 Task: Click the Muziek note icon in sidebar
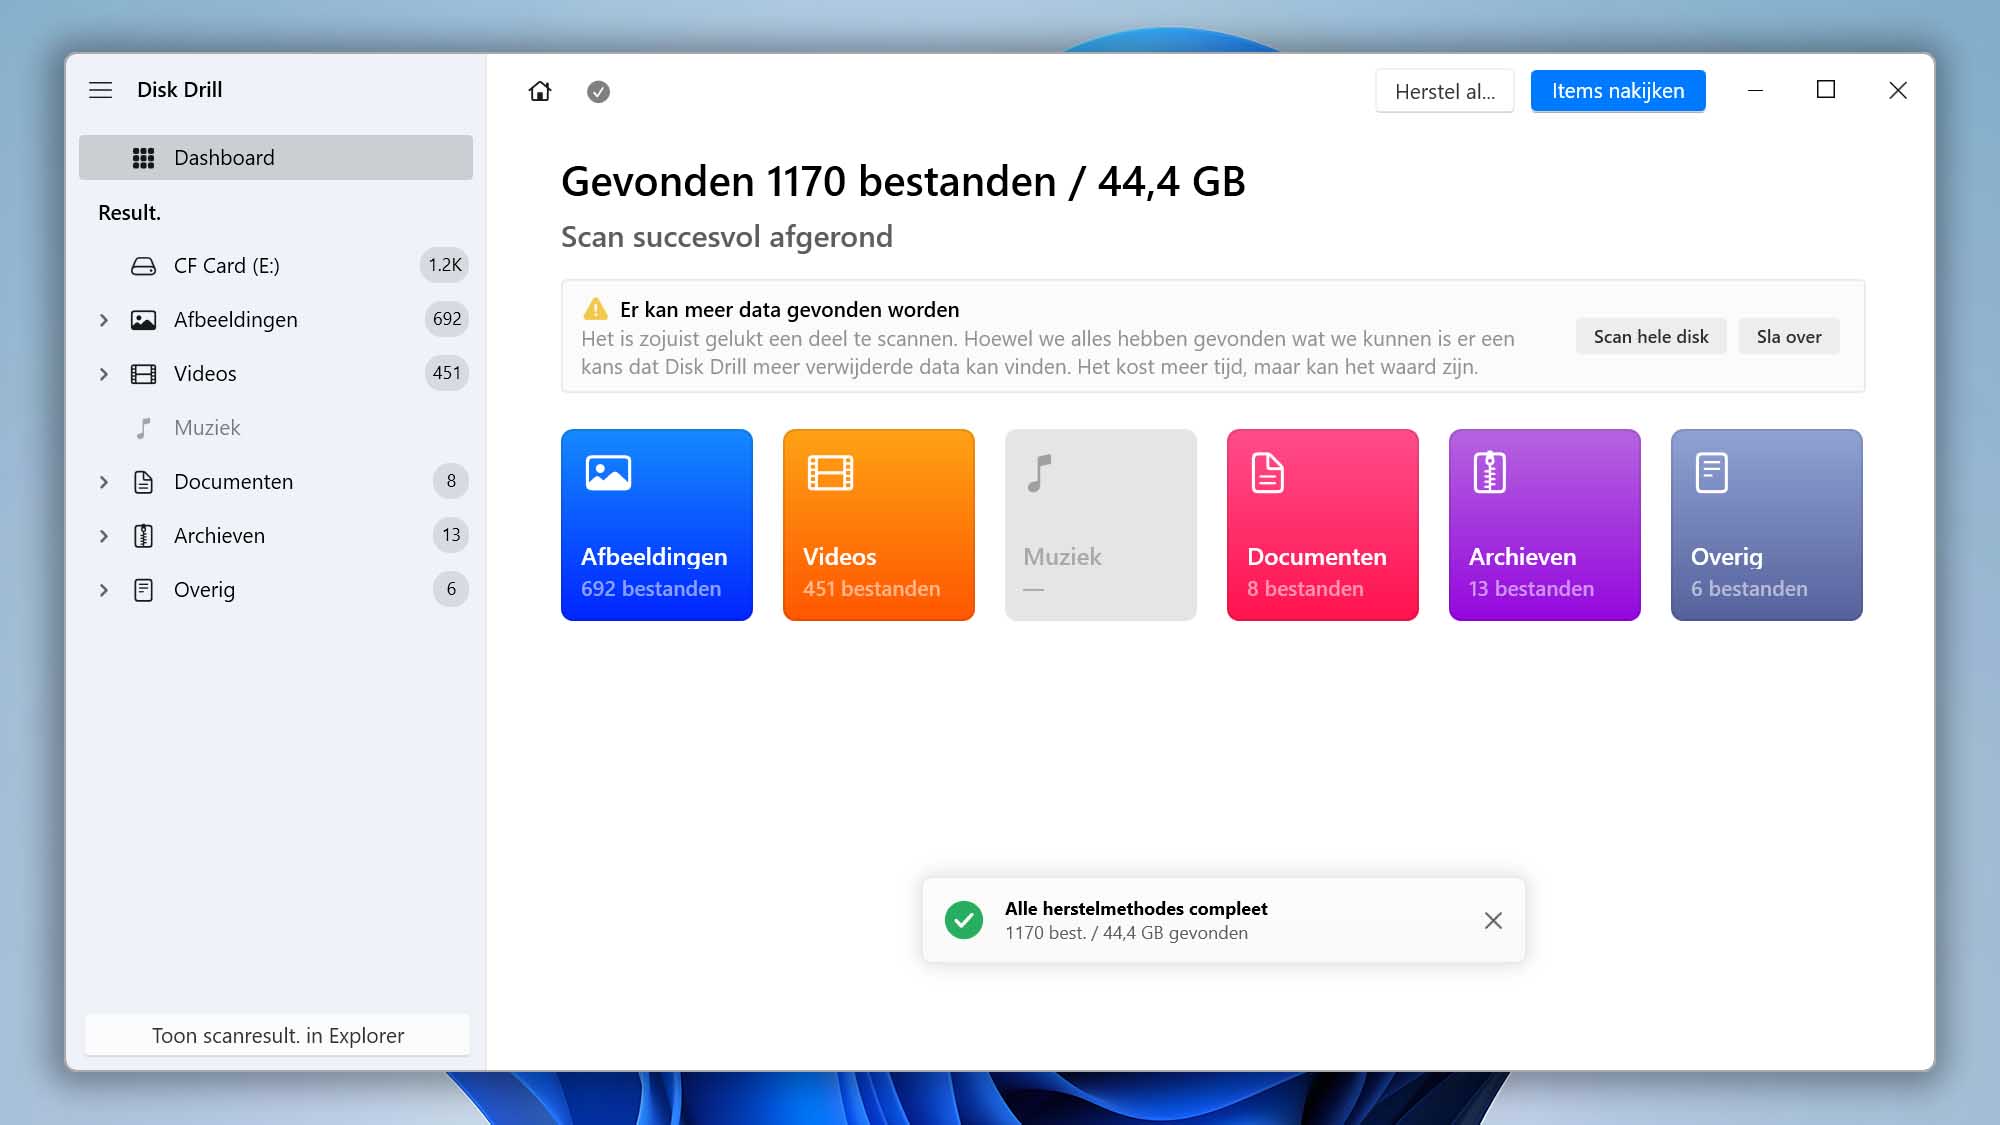coord(143,428)
